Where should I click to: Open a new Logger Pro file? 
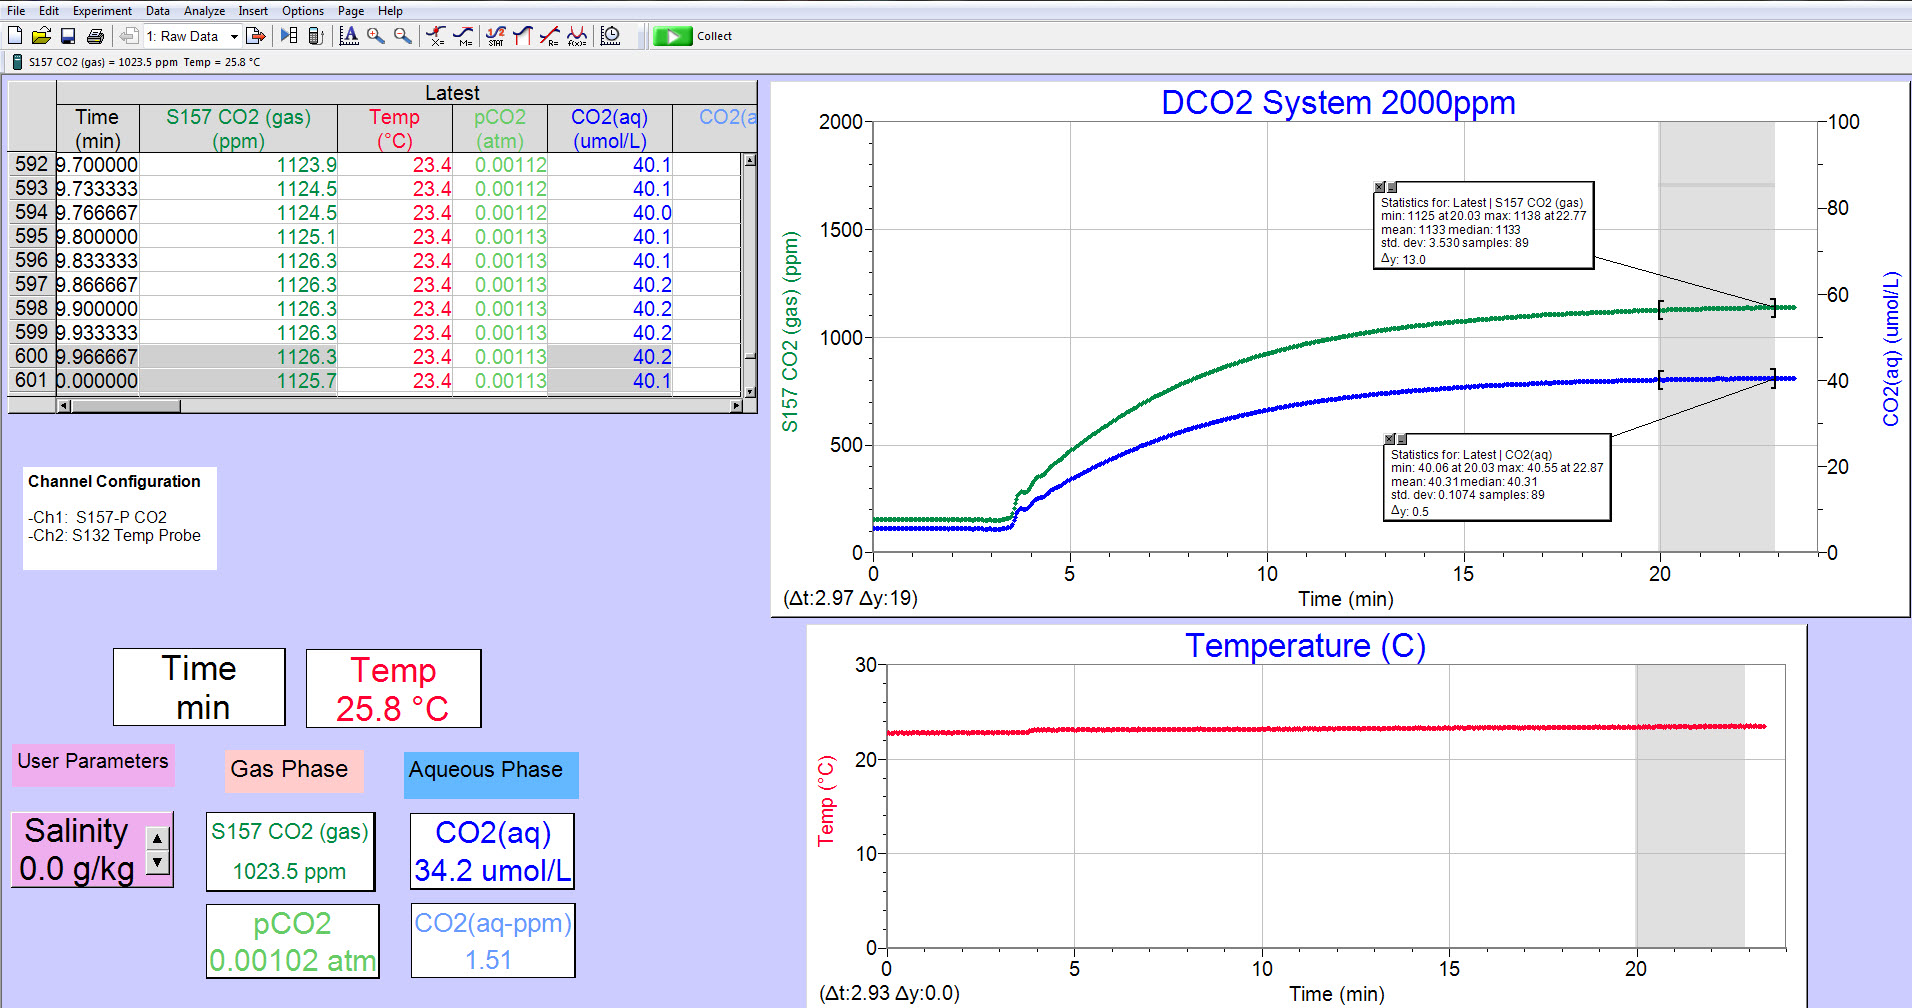(13, 35)
